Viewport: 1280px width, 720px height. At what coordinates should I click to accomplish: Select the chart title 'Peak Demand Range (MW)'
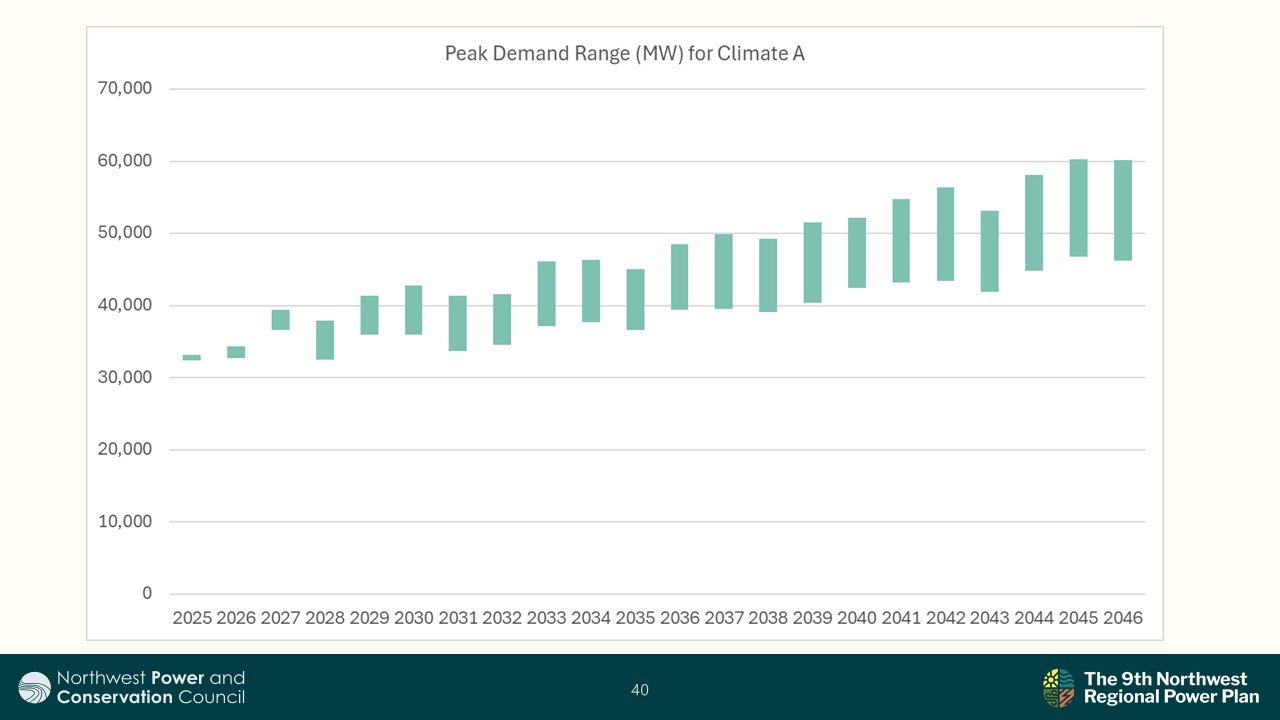point(624,54)
